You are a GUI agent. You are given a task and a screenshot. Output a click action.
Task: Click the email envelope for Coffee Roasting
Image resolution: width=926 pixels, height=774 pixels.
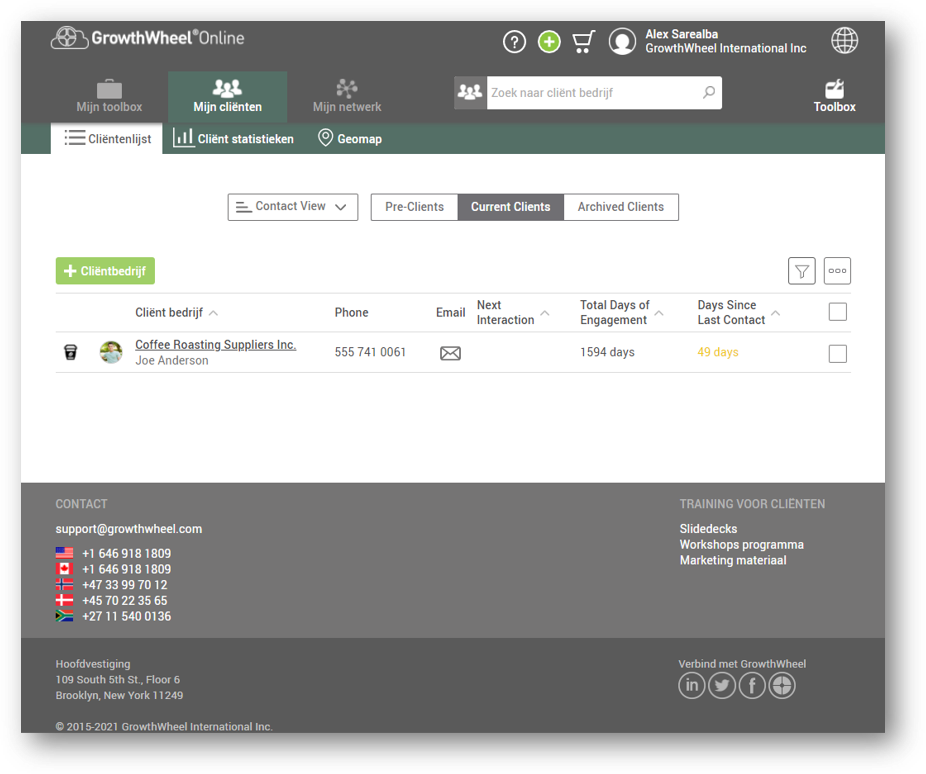point(451,353)
